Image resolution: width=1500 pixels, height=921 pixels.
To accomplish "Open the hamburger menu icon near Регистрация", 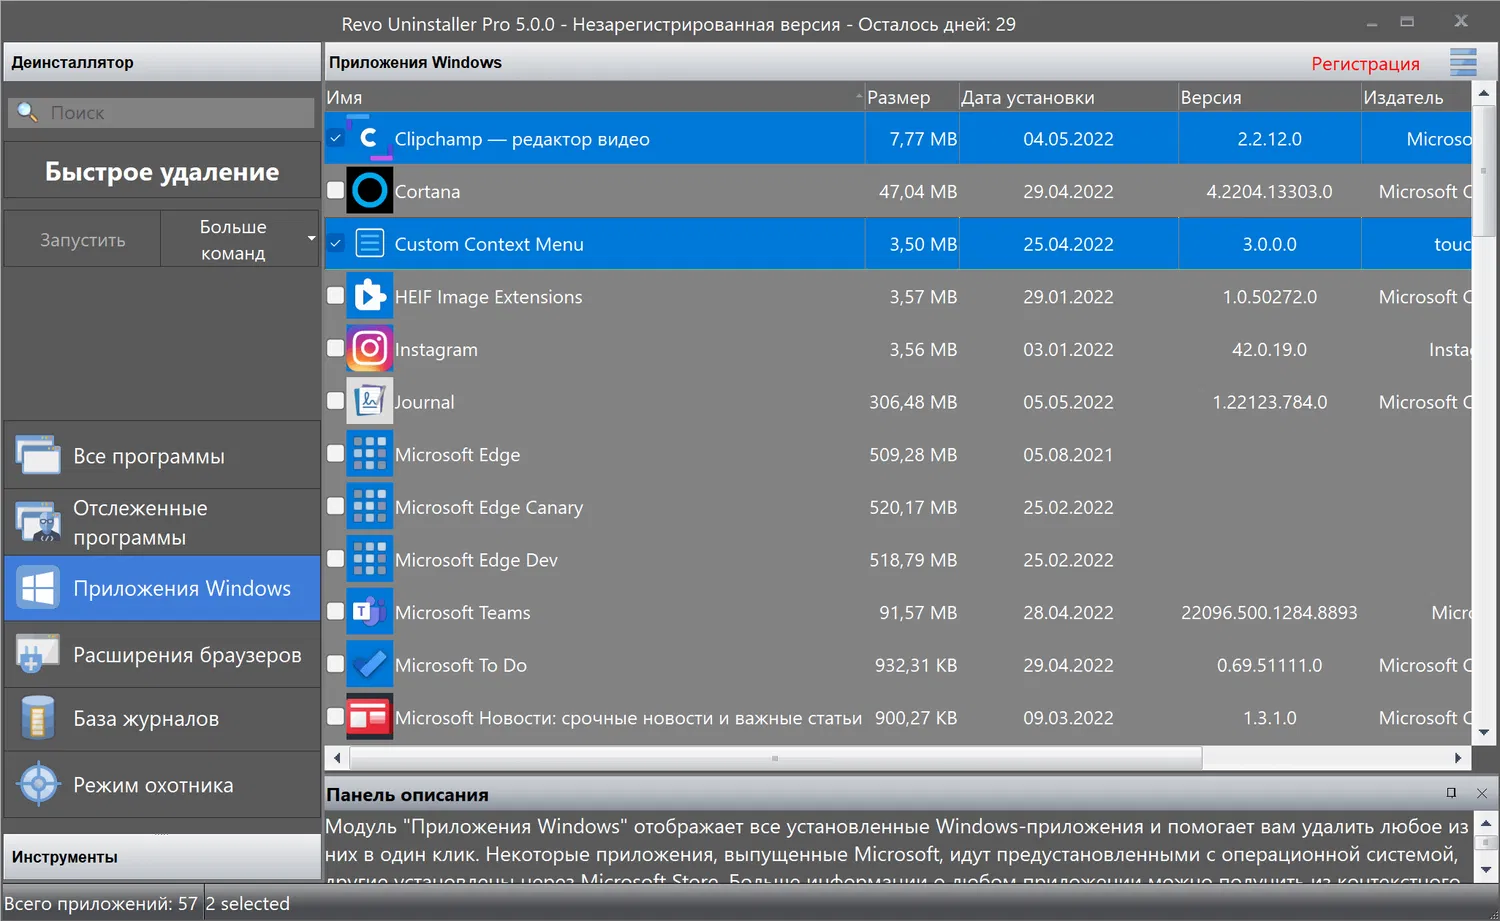I will (x=1463, y=62).
